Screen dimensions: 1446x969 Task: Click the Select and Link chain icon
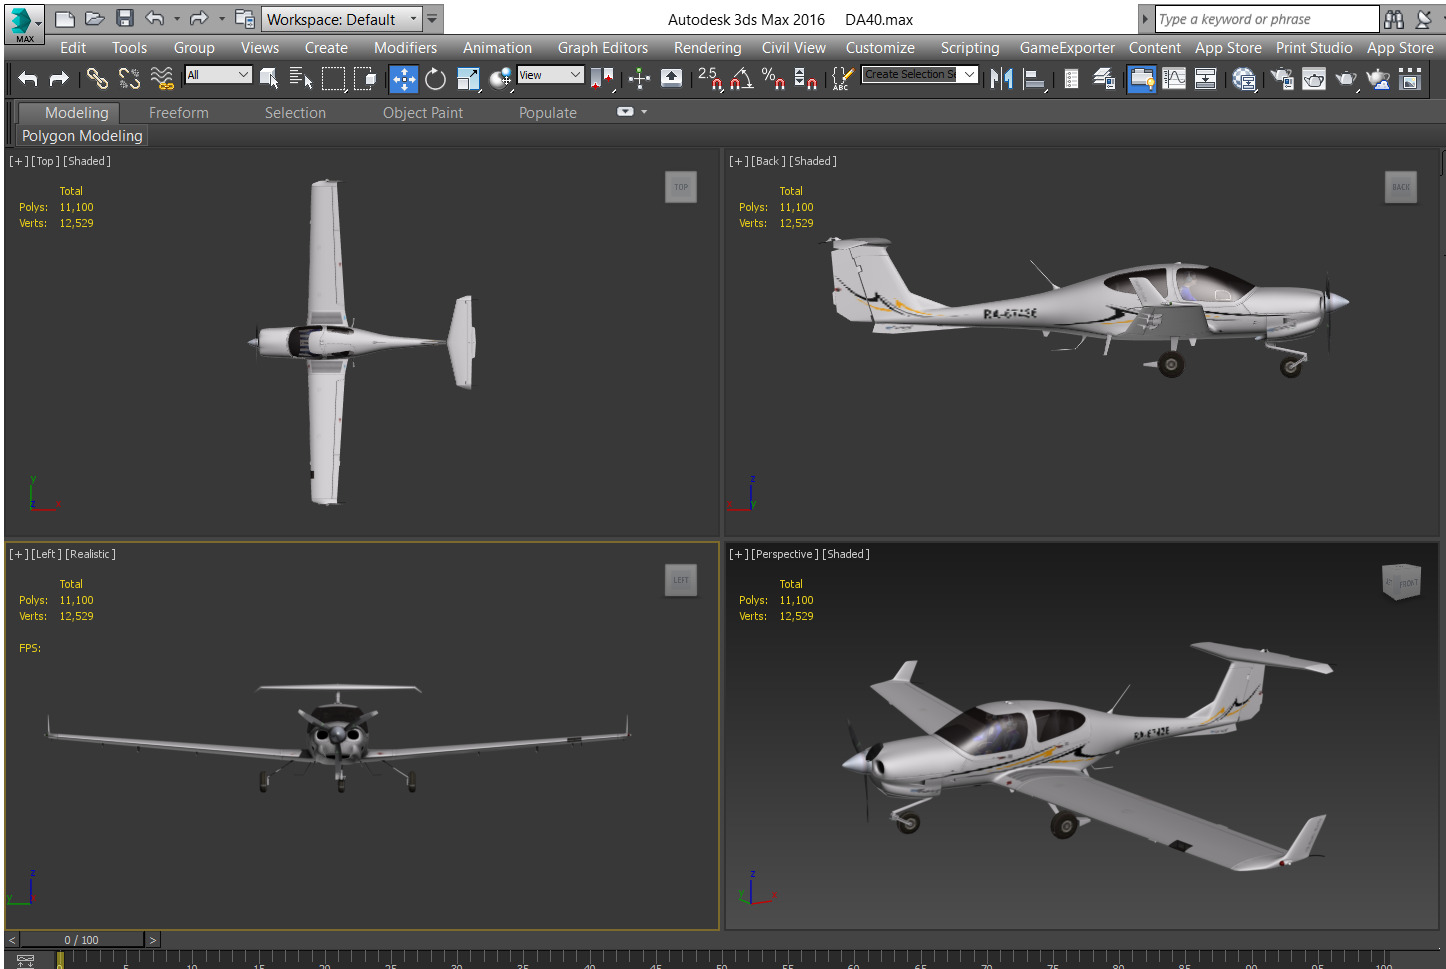(x=97, y=78)
